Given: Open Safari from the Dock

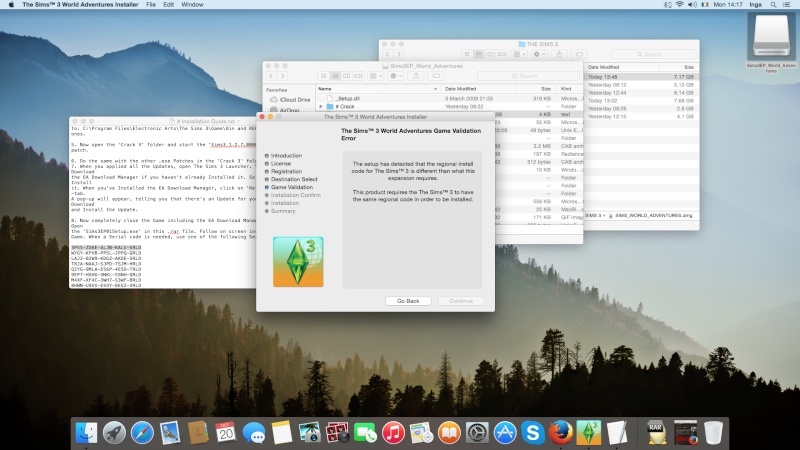Looking at the screenshot, I should pos(142,433).
